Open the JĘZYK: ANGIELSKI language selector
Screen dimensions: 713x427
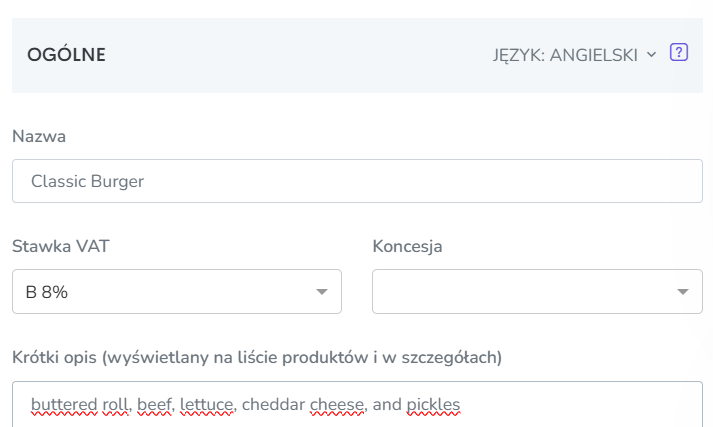click(575, 55)
